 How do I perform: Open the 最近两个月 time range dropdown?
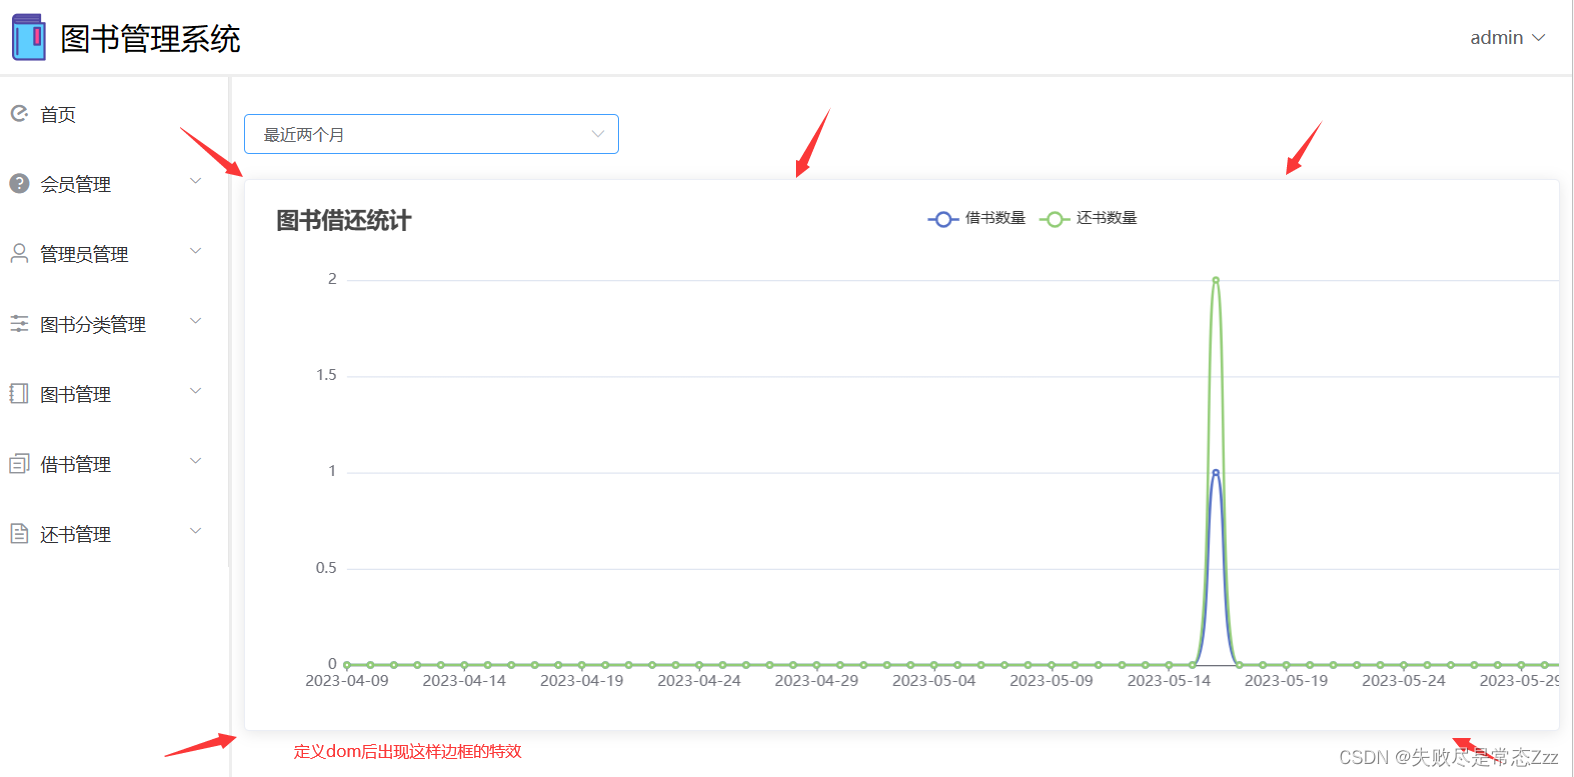(431, 134)
